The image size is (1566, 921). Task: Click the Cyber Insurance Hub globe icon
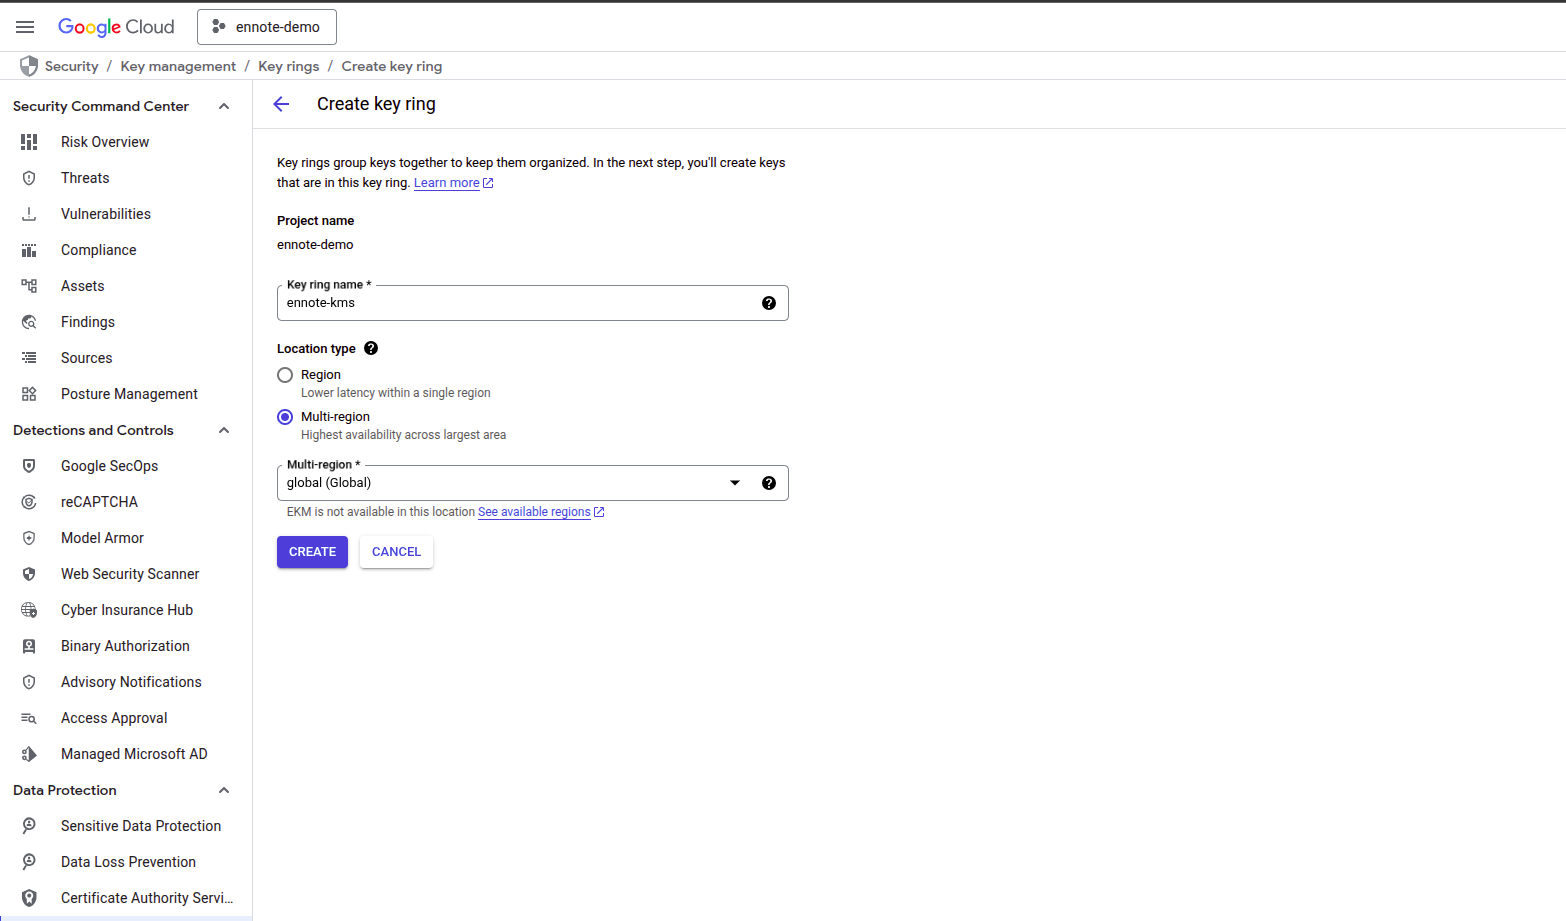[29, 610]
